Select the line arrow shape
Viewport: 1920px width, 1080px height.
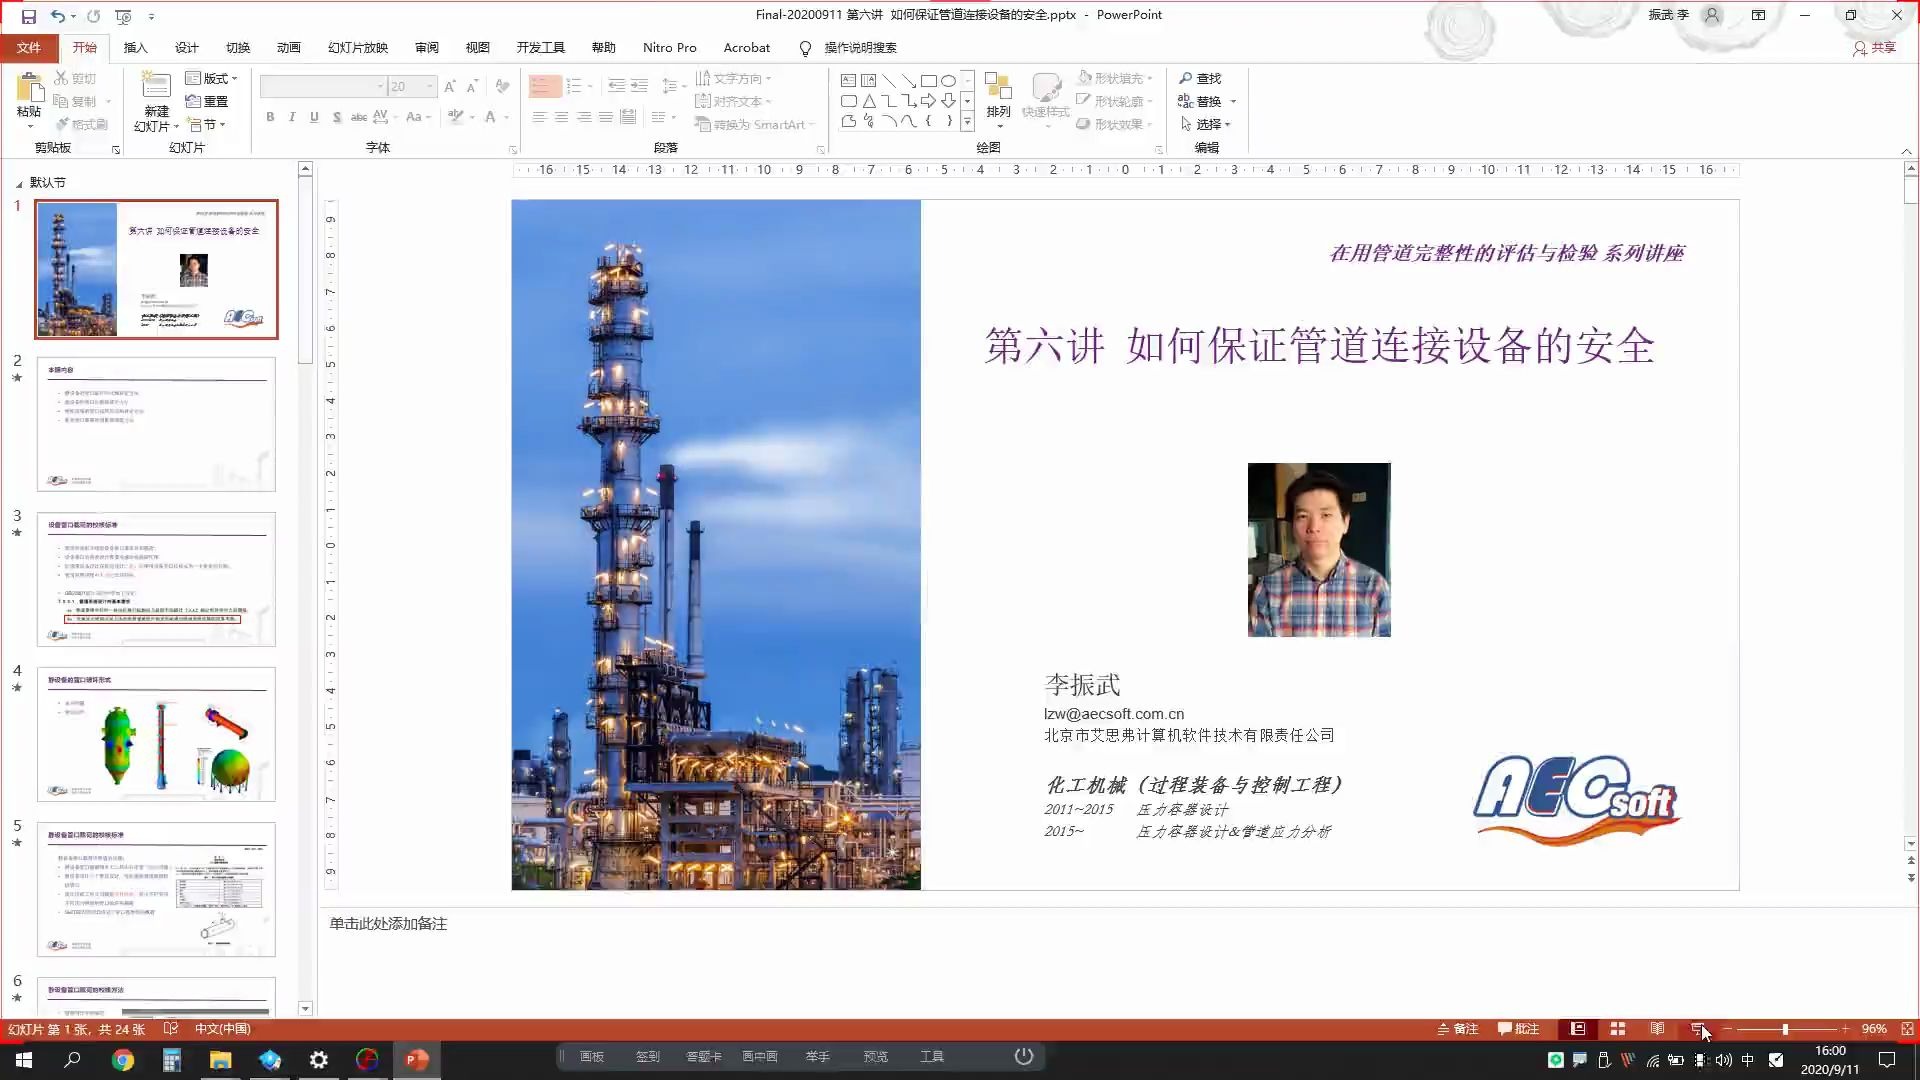click(x=908, y=80)
